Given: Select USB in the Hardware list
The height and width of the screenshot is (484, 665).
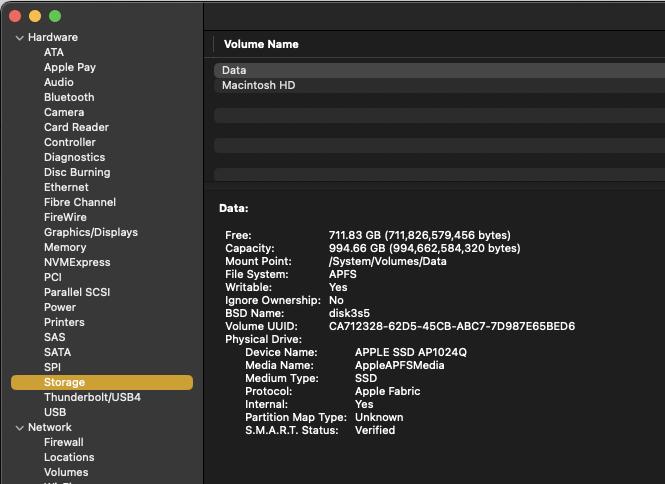Looking at the screenshot, I should pos(55,412).
